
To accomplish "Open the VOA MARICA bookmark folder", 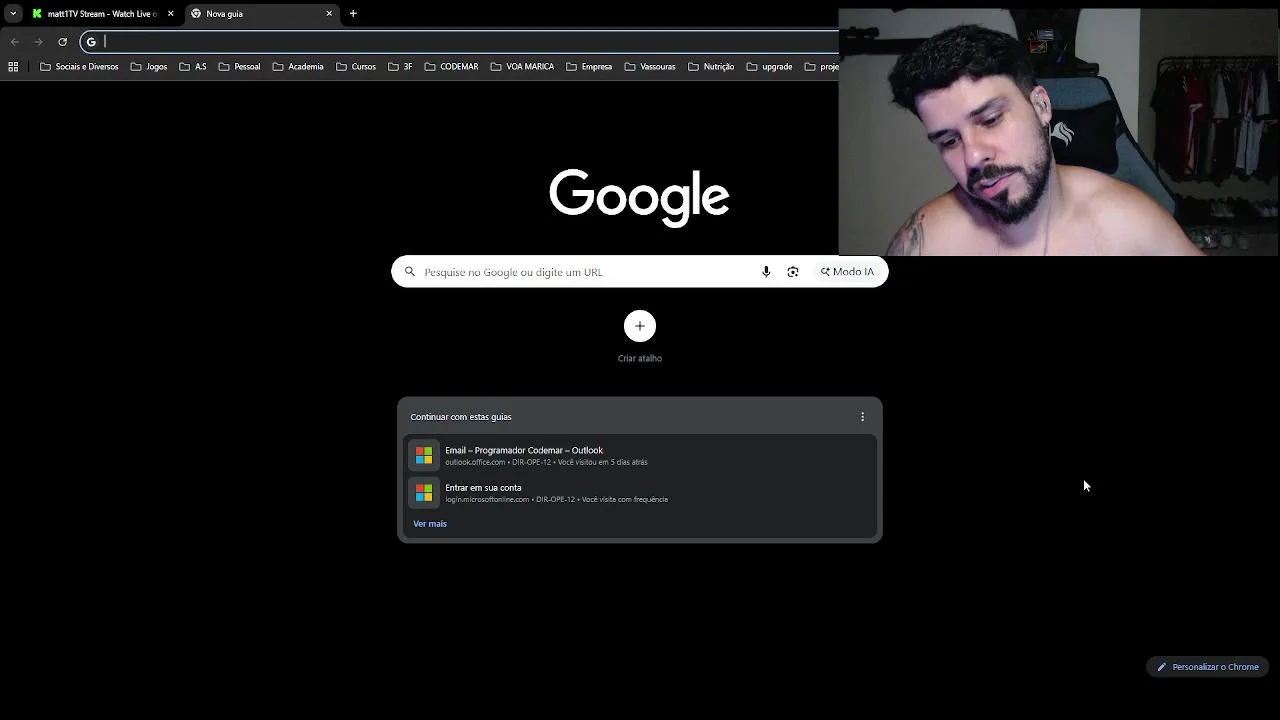I will coord(522,67).
